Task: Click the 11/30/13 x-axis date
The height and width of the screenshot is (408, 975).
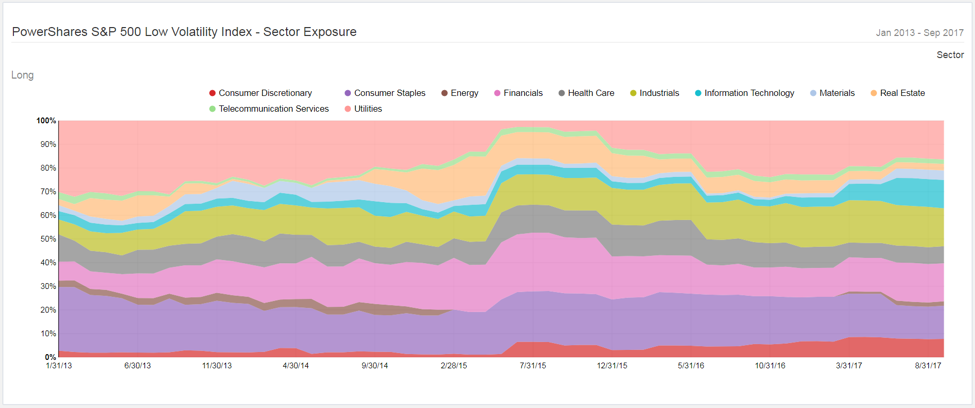Action: [x=218, y=367]
